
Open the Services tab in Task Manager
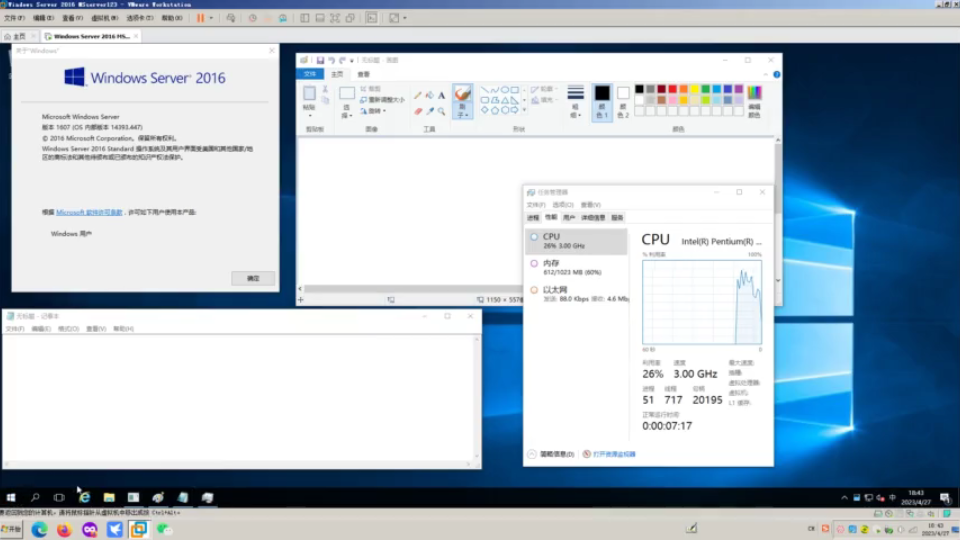coord(617,217)
